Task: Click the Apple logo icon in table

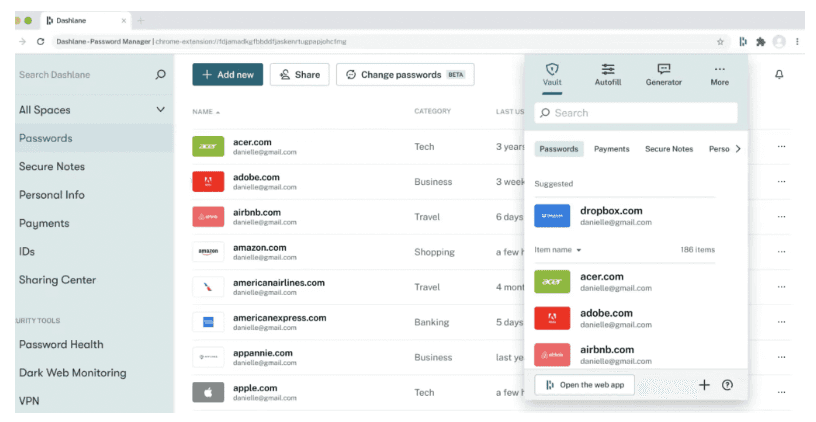Action: pyautogui.click(x=208, y=392)
